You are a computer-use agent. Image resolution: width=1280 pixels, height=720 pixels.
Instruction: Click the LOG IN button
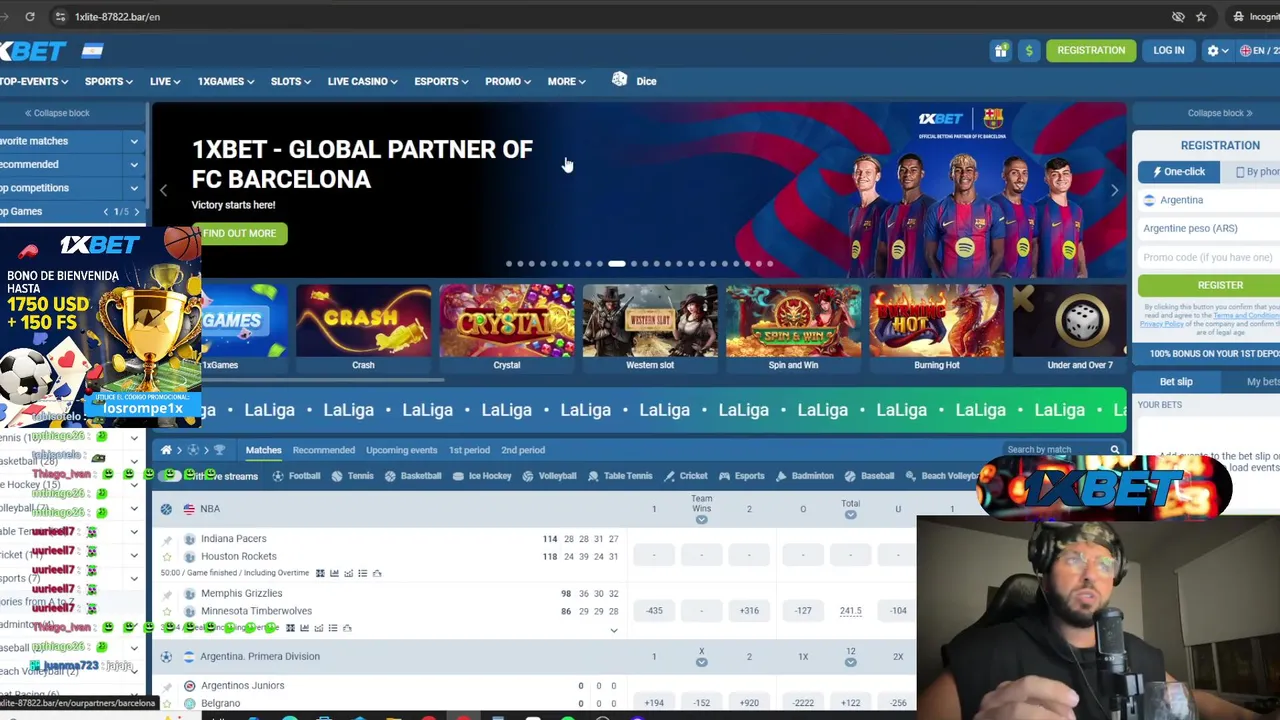(1168, 50)
